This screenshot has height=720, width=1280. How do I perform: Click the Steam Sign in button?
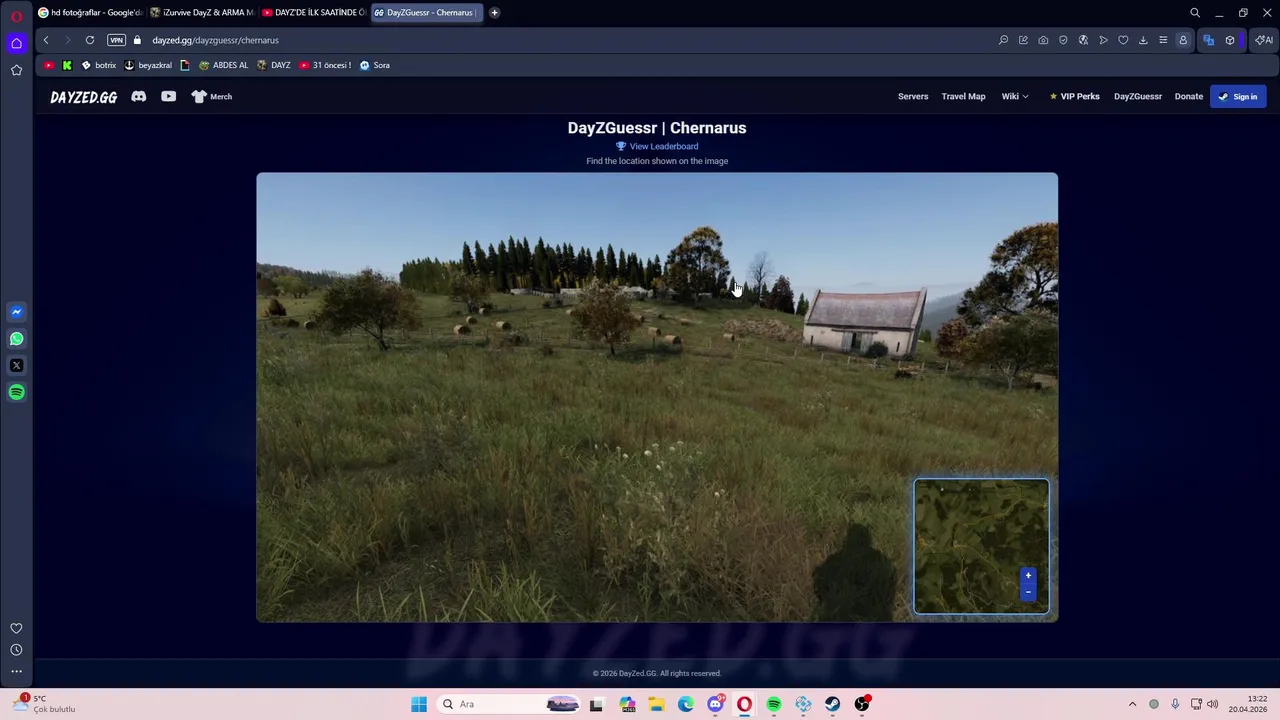tap(1238, 97)
